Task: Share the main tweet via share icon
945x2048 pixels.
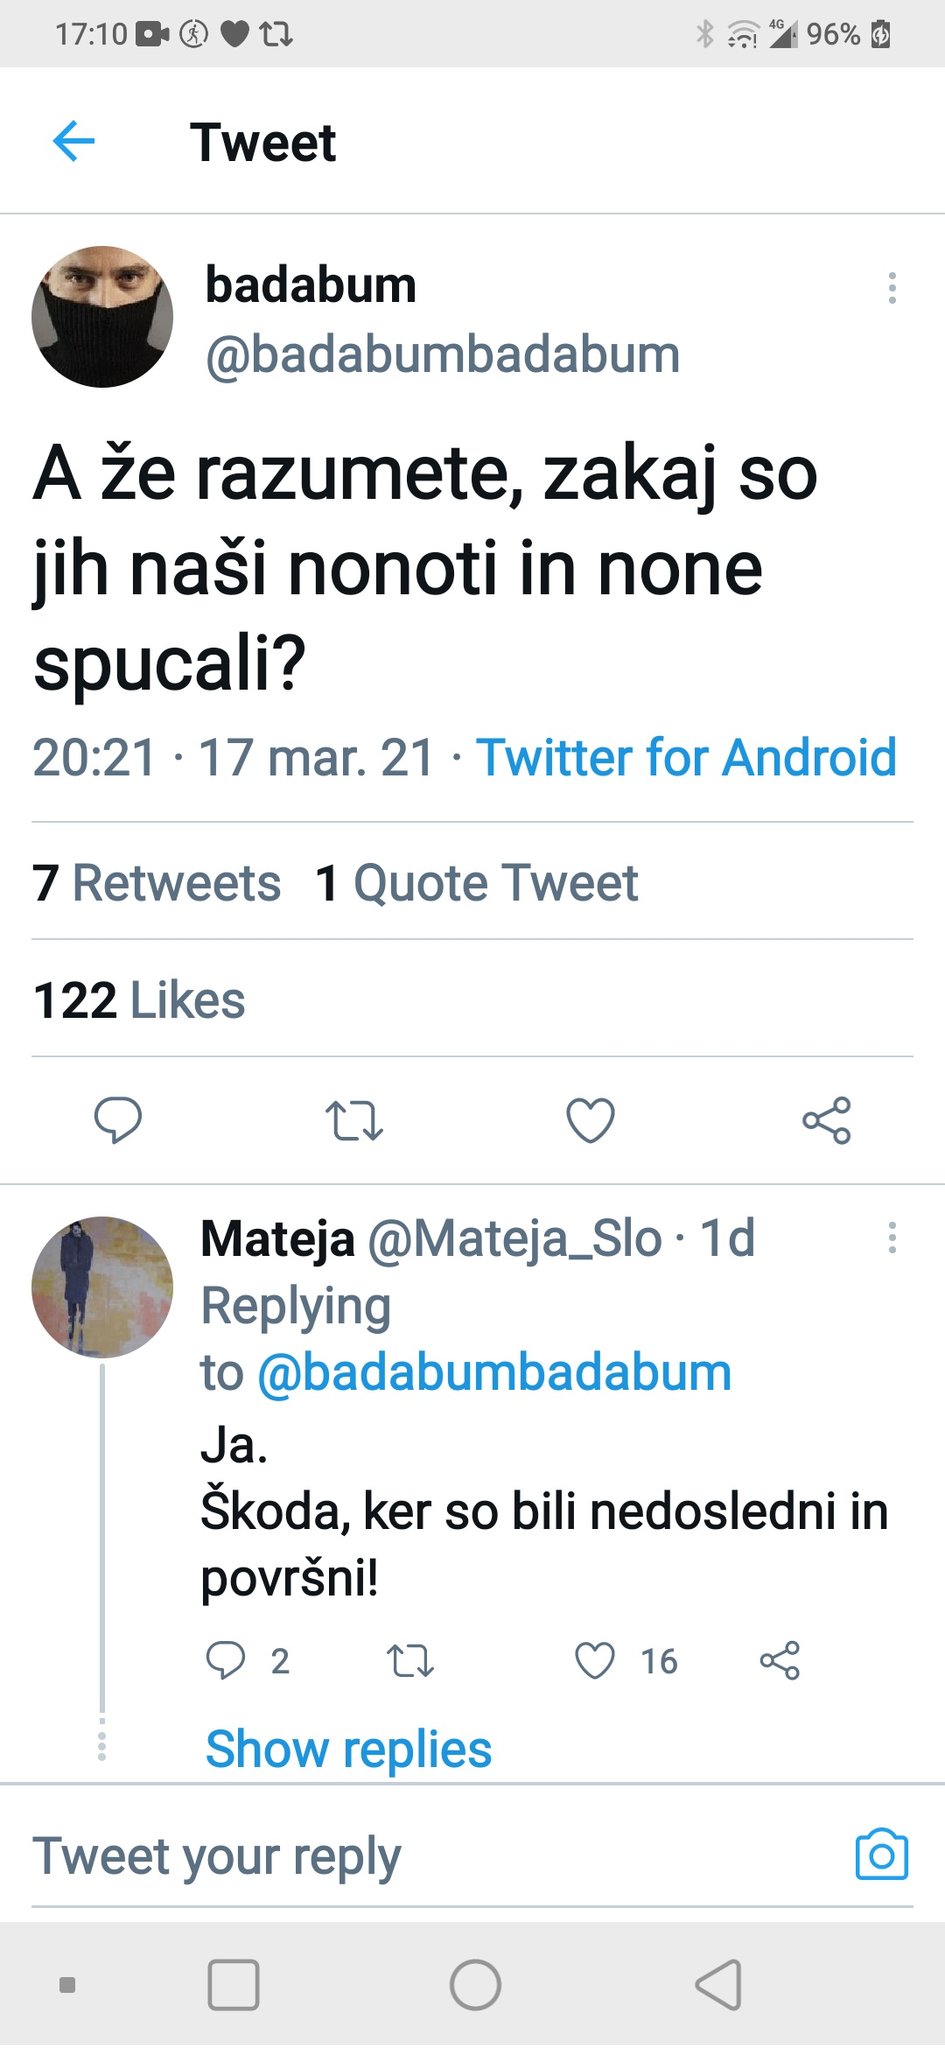Action: coord(827,1120)
